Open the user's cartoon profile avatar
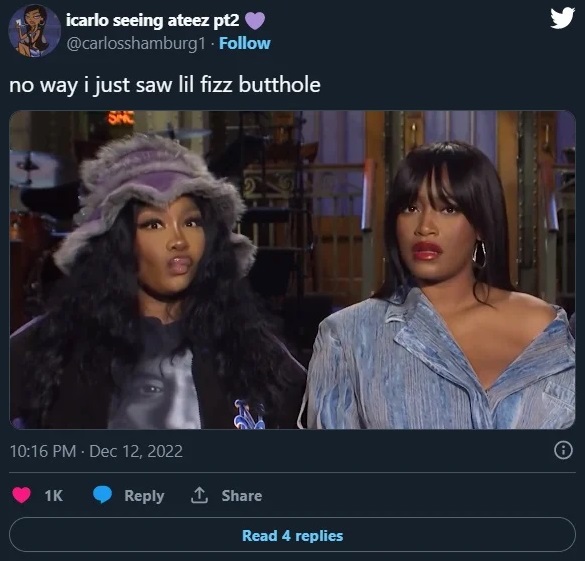 (x=35, y=31)
